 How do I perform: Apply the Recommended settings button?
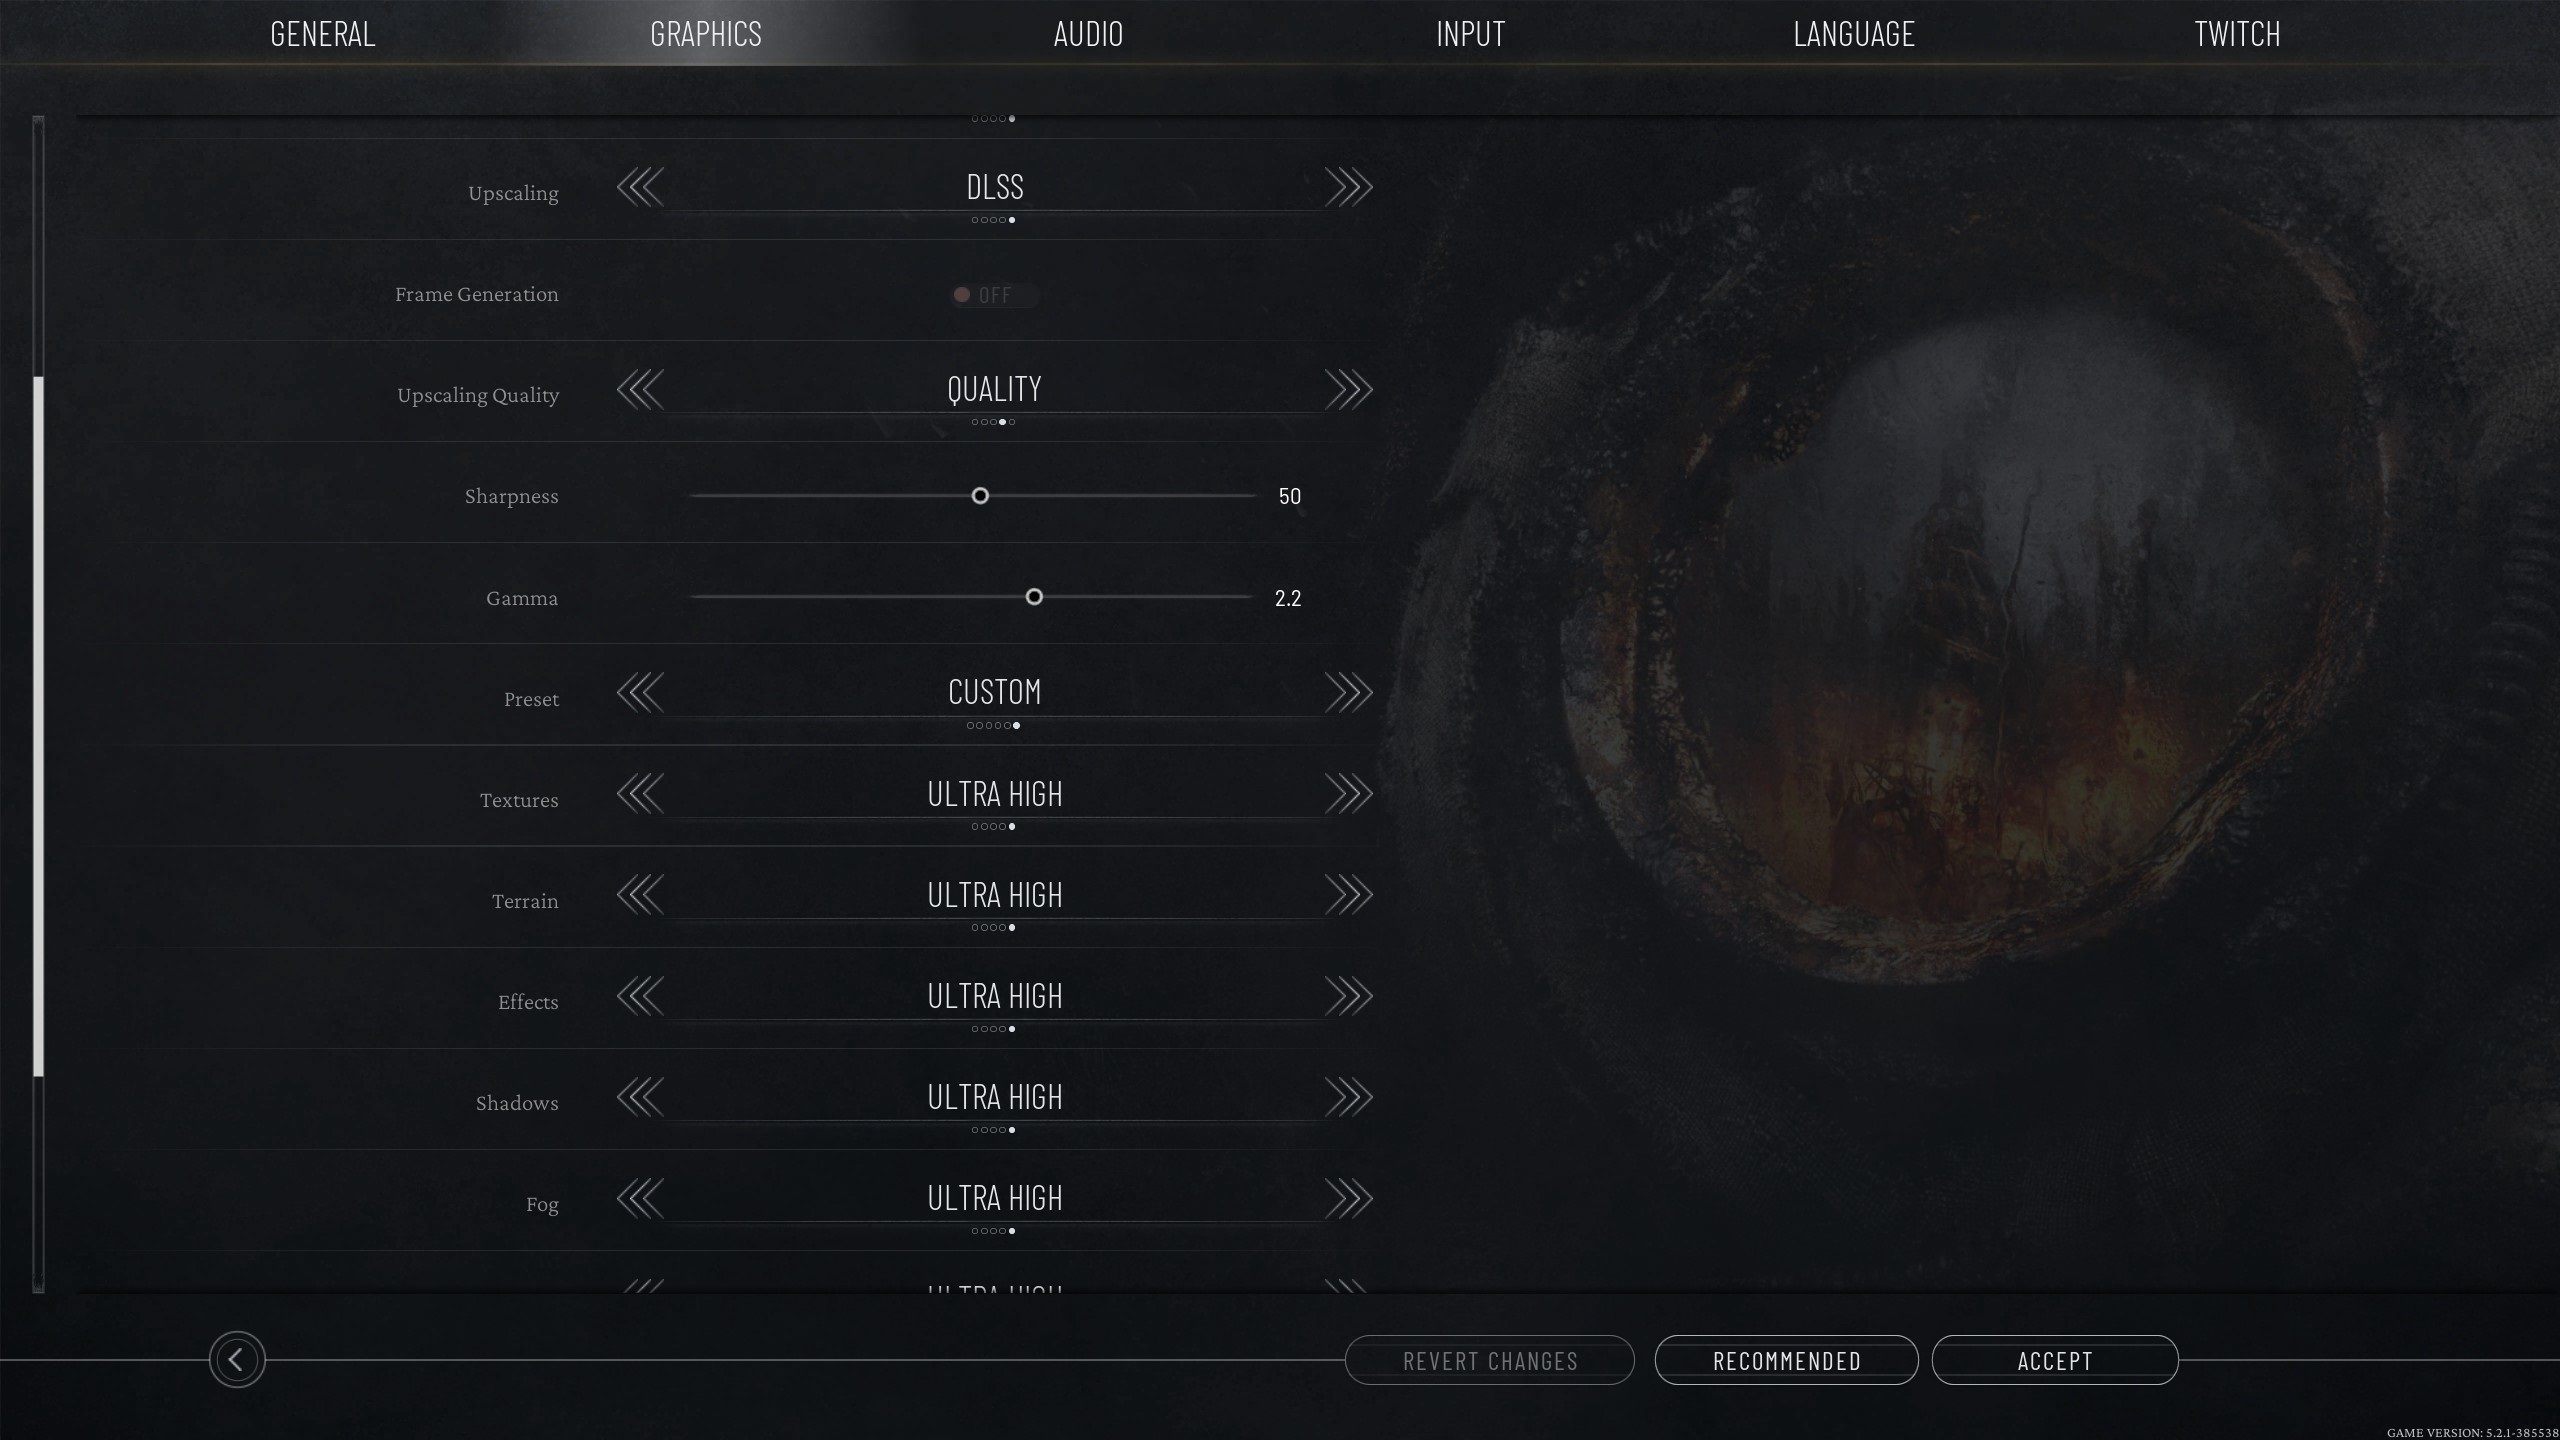pyautogui.click(x=1786, y=1360)
